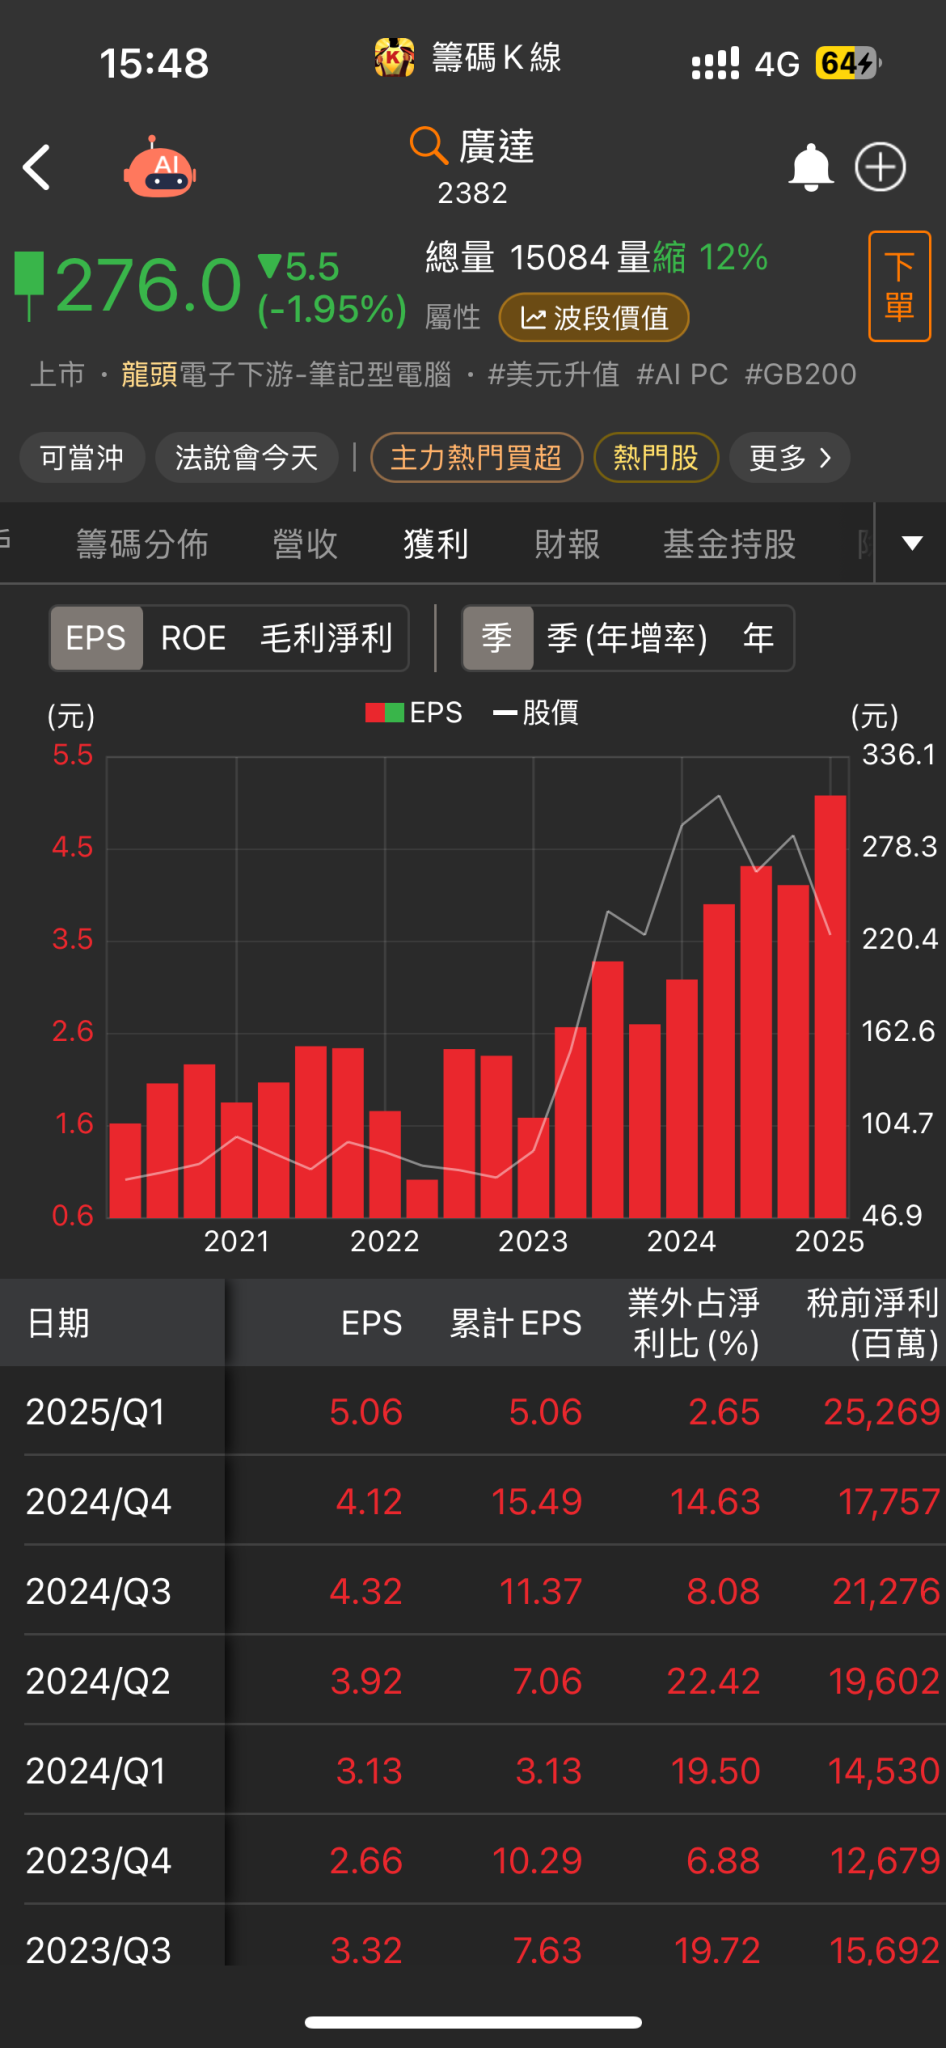Image resolution: width=946 pixels, height=2048 pixels.
Task: Tap the 下單 order button
Action: [x=900, y=286]
